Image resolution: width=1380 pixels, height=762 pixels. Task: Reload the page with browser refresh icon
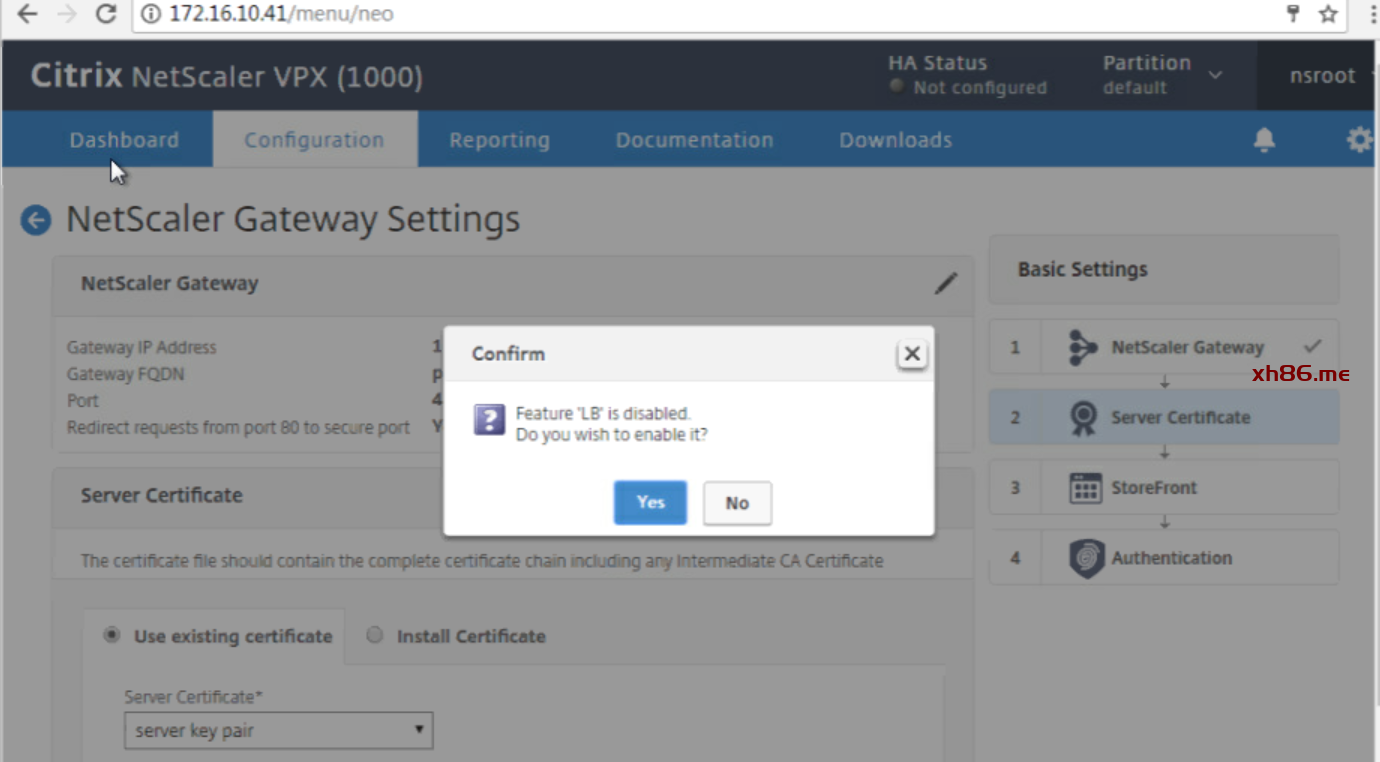click(105, 14)
